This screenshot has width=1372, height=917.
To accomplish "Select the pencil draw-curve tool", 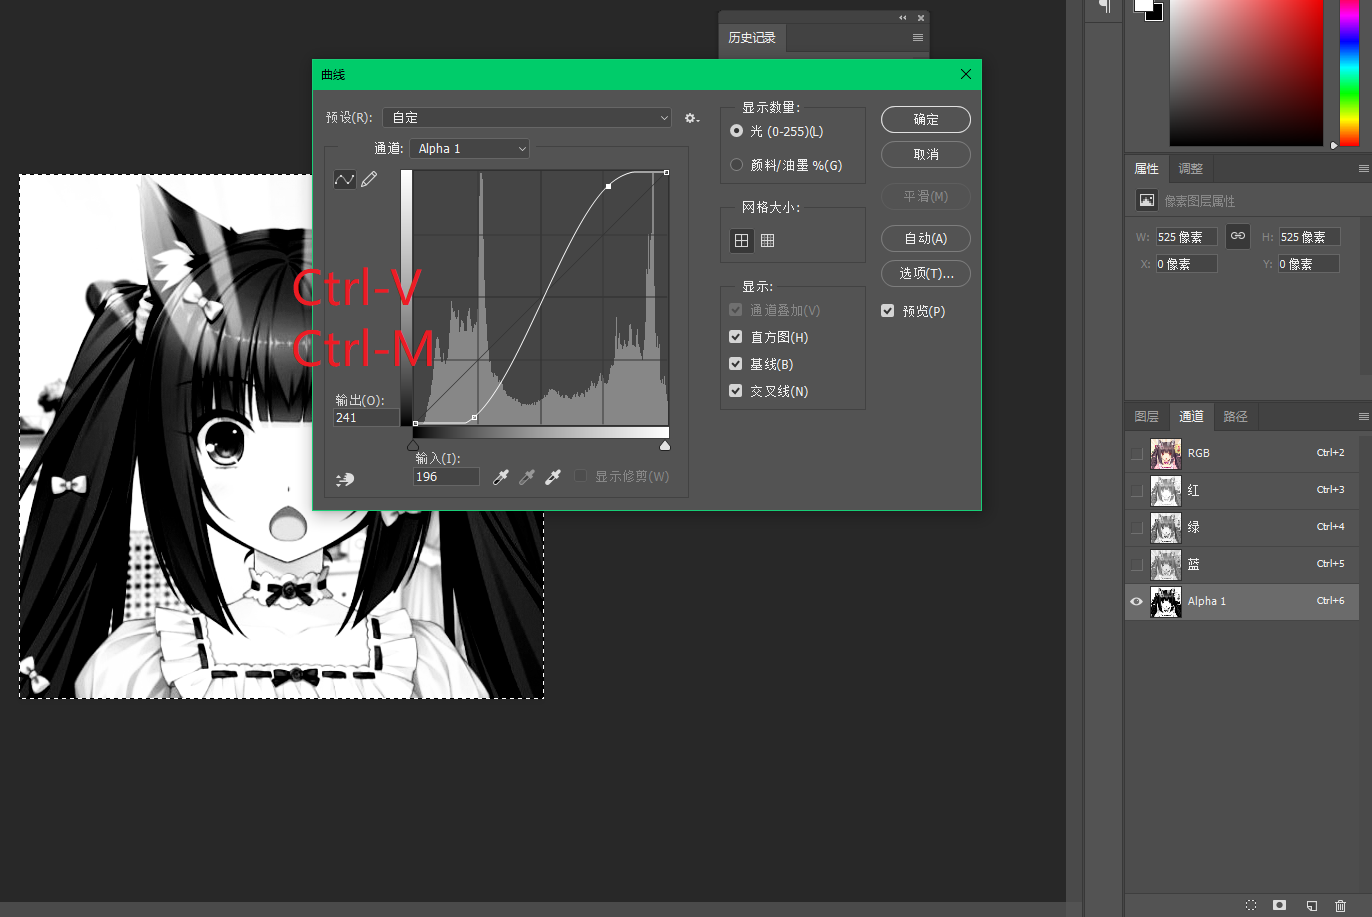I will pyautogui.click(x=369, y=179).
